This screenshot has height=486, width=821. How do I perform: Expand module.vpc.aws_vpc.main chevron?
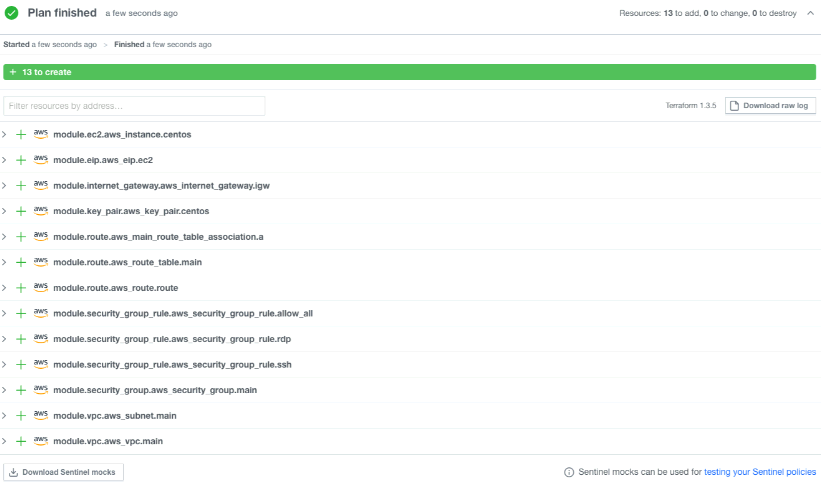pyautogui.click(x=4, y=441)
